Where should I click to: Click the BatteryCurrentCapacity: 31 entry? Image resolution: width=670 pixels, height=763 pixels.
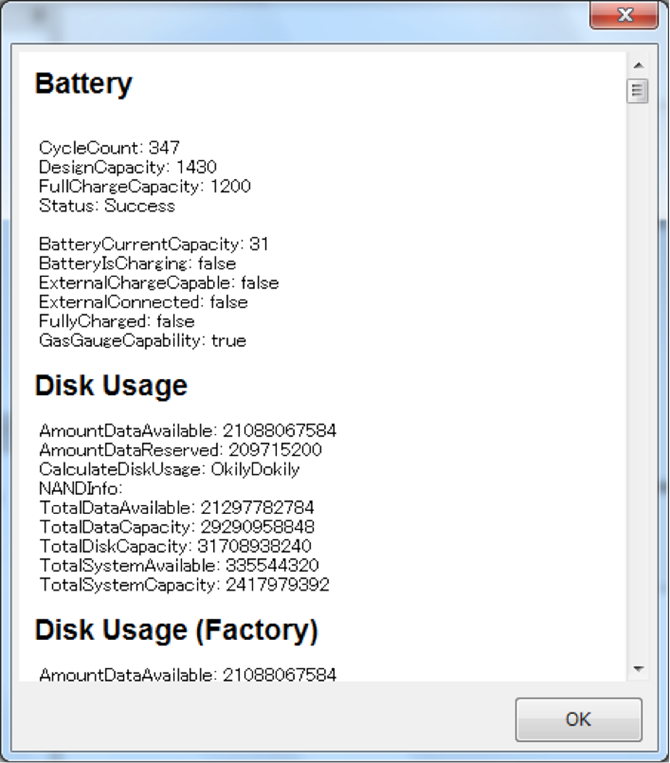pyautogui.click(x=154, y=244)
